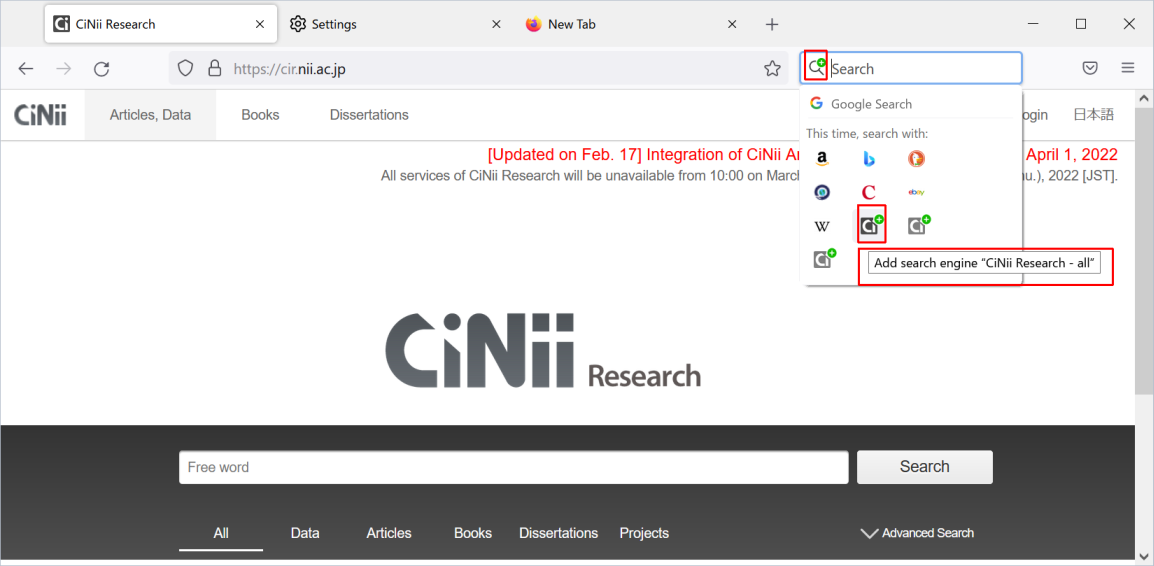Viewport: 1154px width, 566px height.
Task: Select the All search category tab
Action: click(x=221, y=533)
